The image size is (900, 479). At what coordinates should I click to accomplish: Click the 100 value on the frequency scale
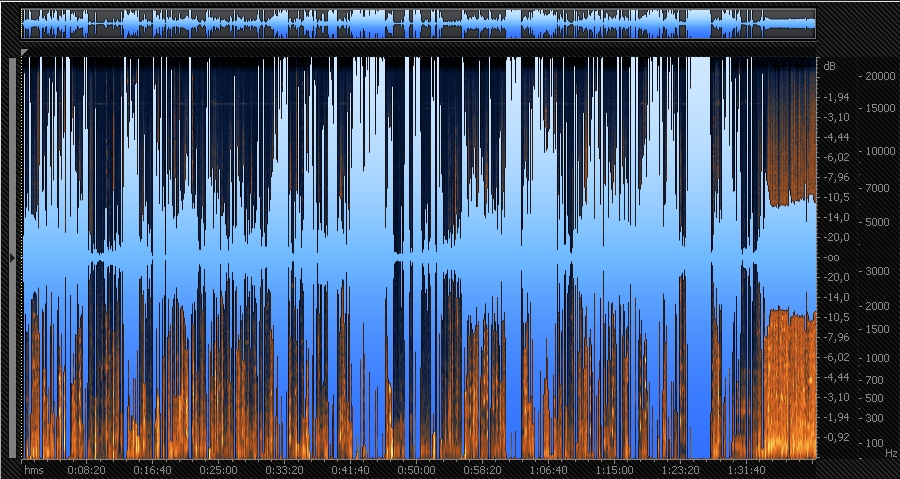tap(876, 443)
